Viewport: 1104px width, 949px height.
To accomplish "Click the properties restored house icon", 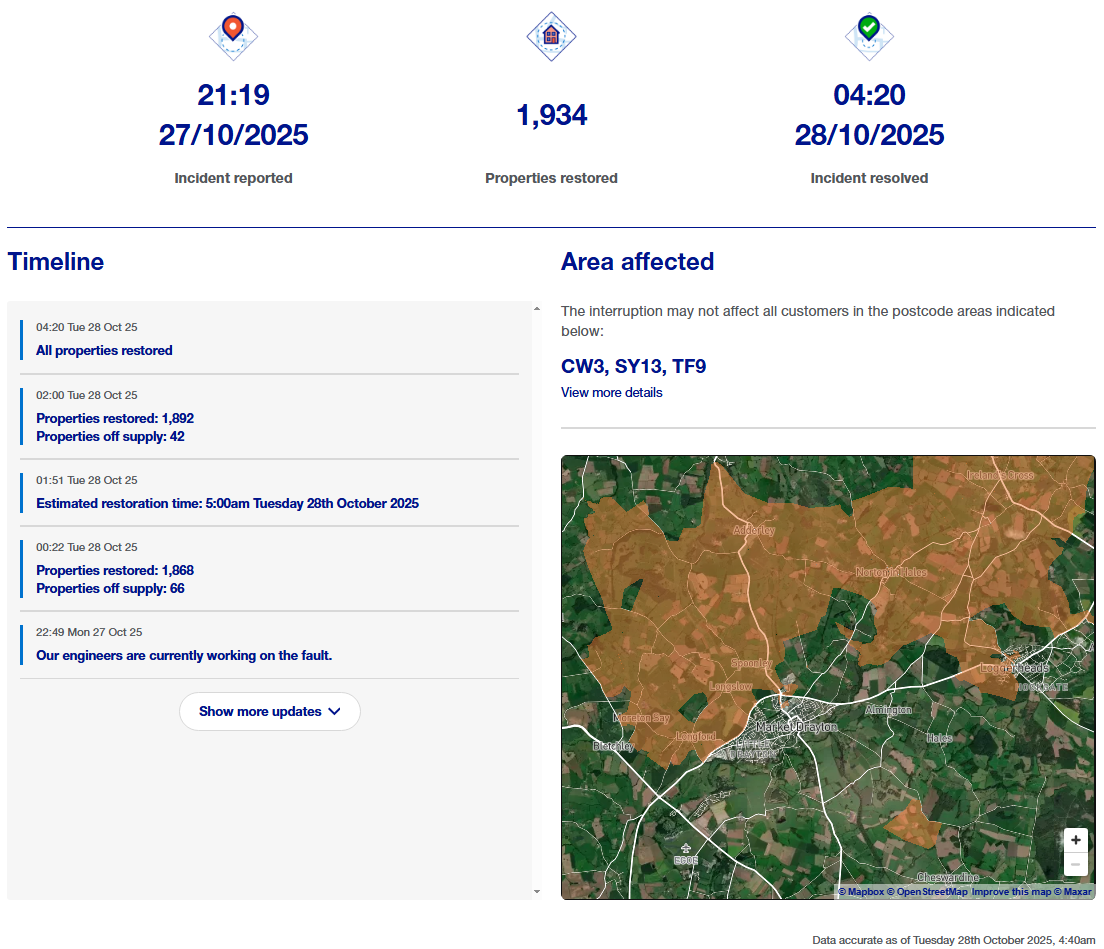I will pyautogui.click(x=551, y=36).
